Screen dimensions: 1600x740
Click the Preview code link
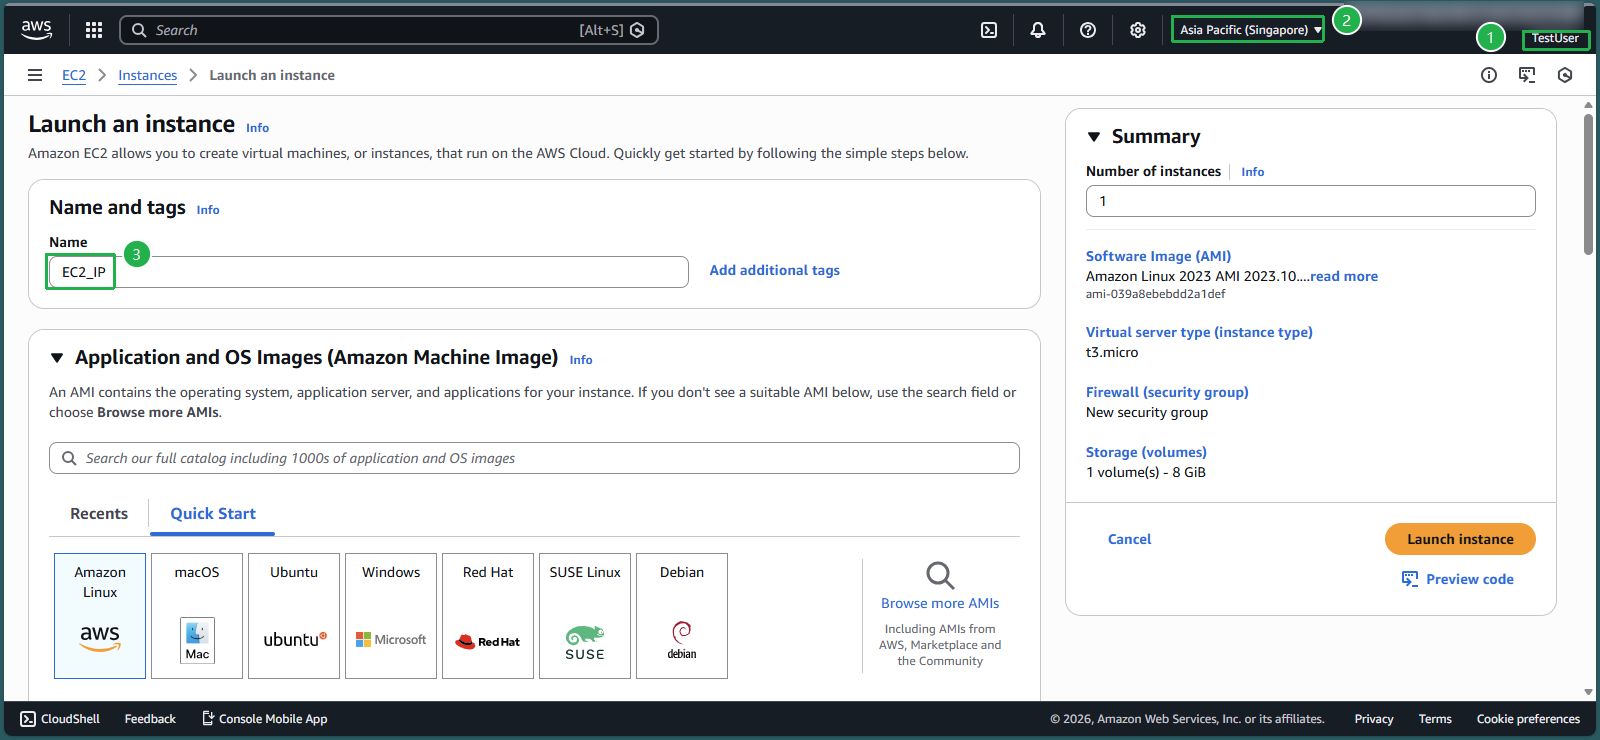coord(1470,579)
